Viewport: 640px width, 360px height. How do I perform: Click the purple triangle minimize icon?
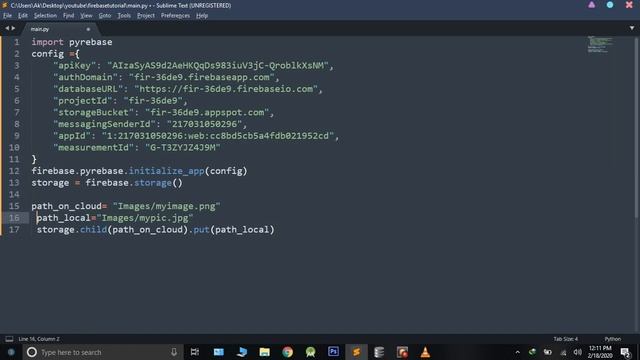click(591, 5)
